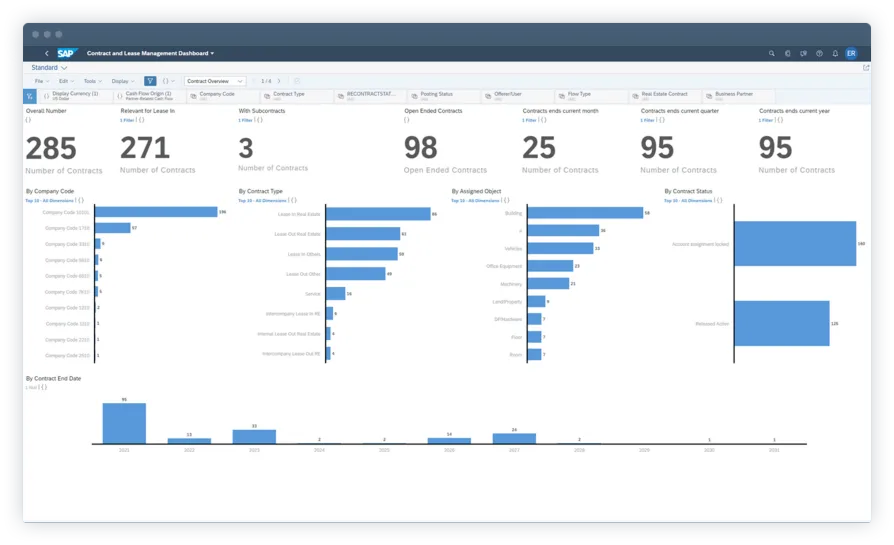
Task: Click the 2021 bar in Contract End Date chart
Action: pos(124,423)
